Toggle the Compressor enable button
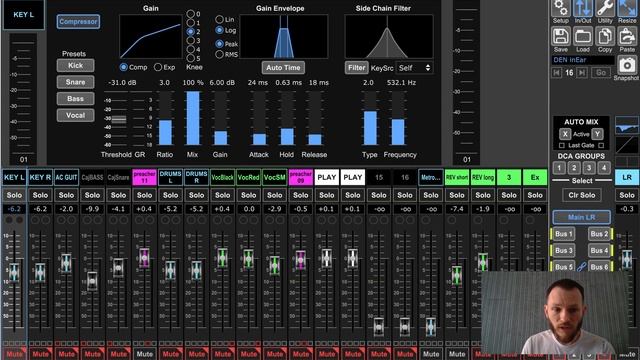The height and width of the screenshot is (360, 640). point(78,22)
